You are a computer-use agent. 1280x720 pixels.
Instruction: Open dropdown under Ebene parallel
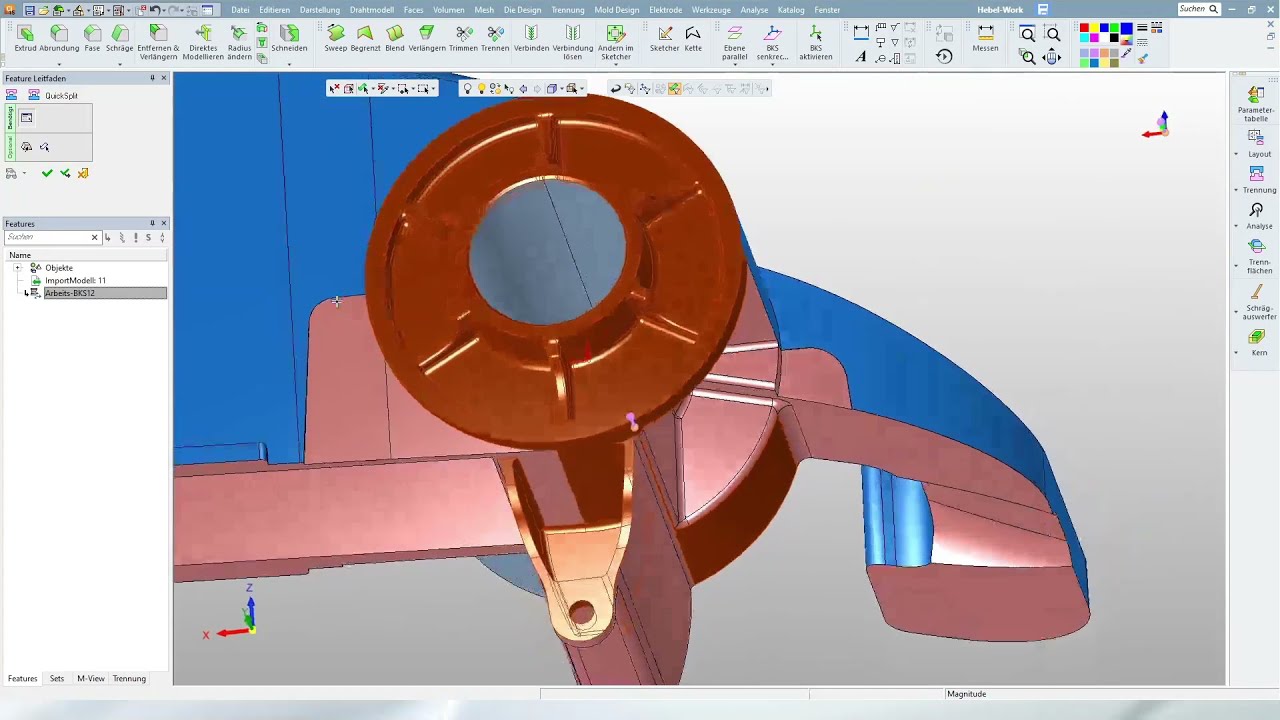pyautogui.click(x=734, y=65)
